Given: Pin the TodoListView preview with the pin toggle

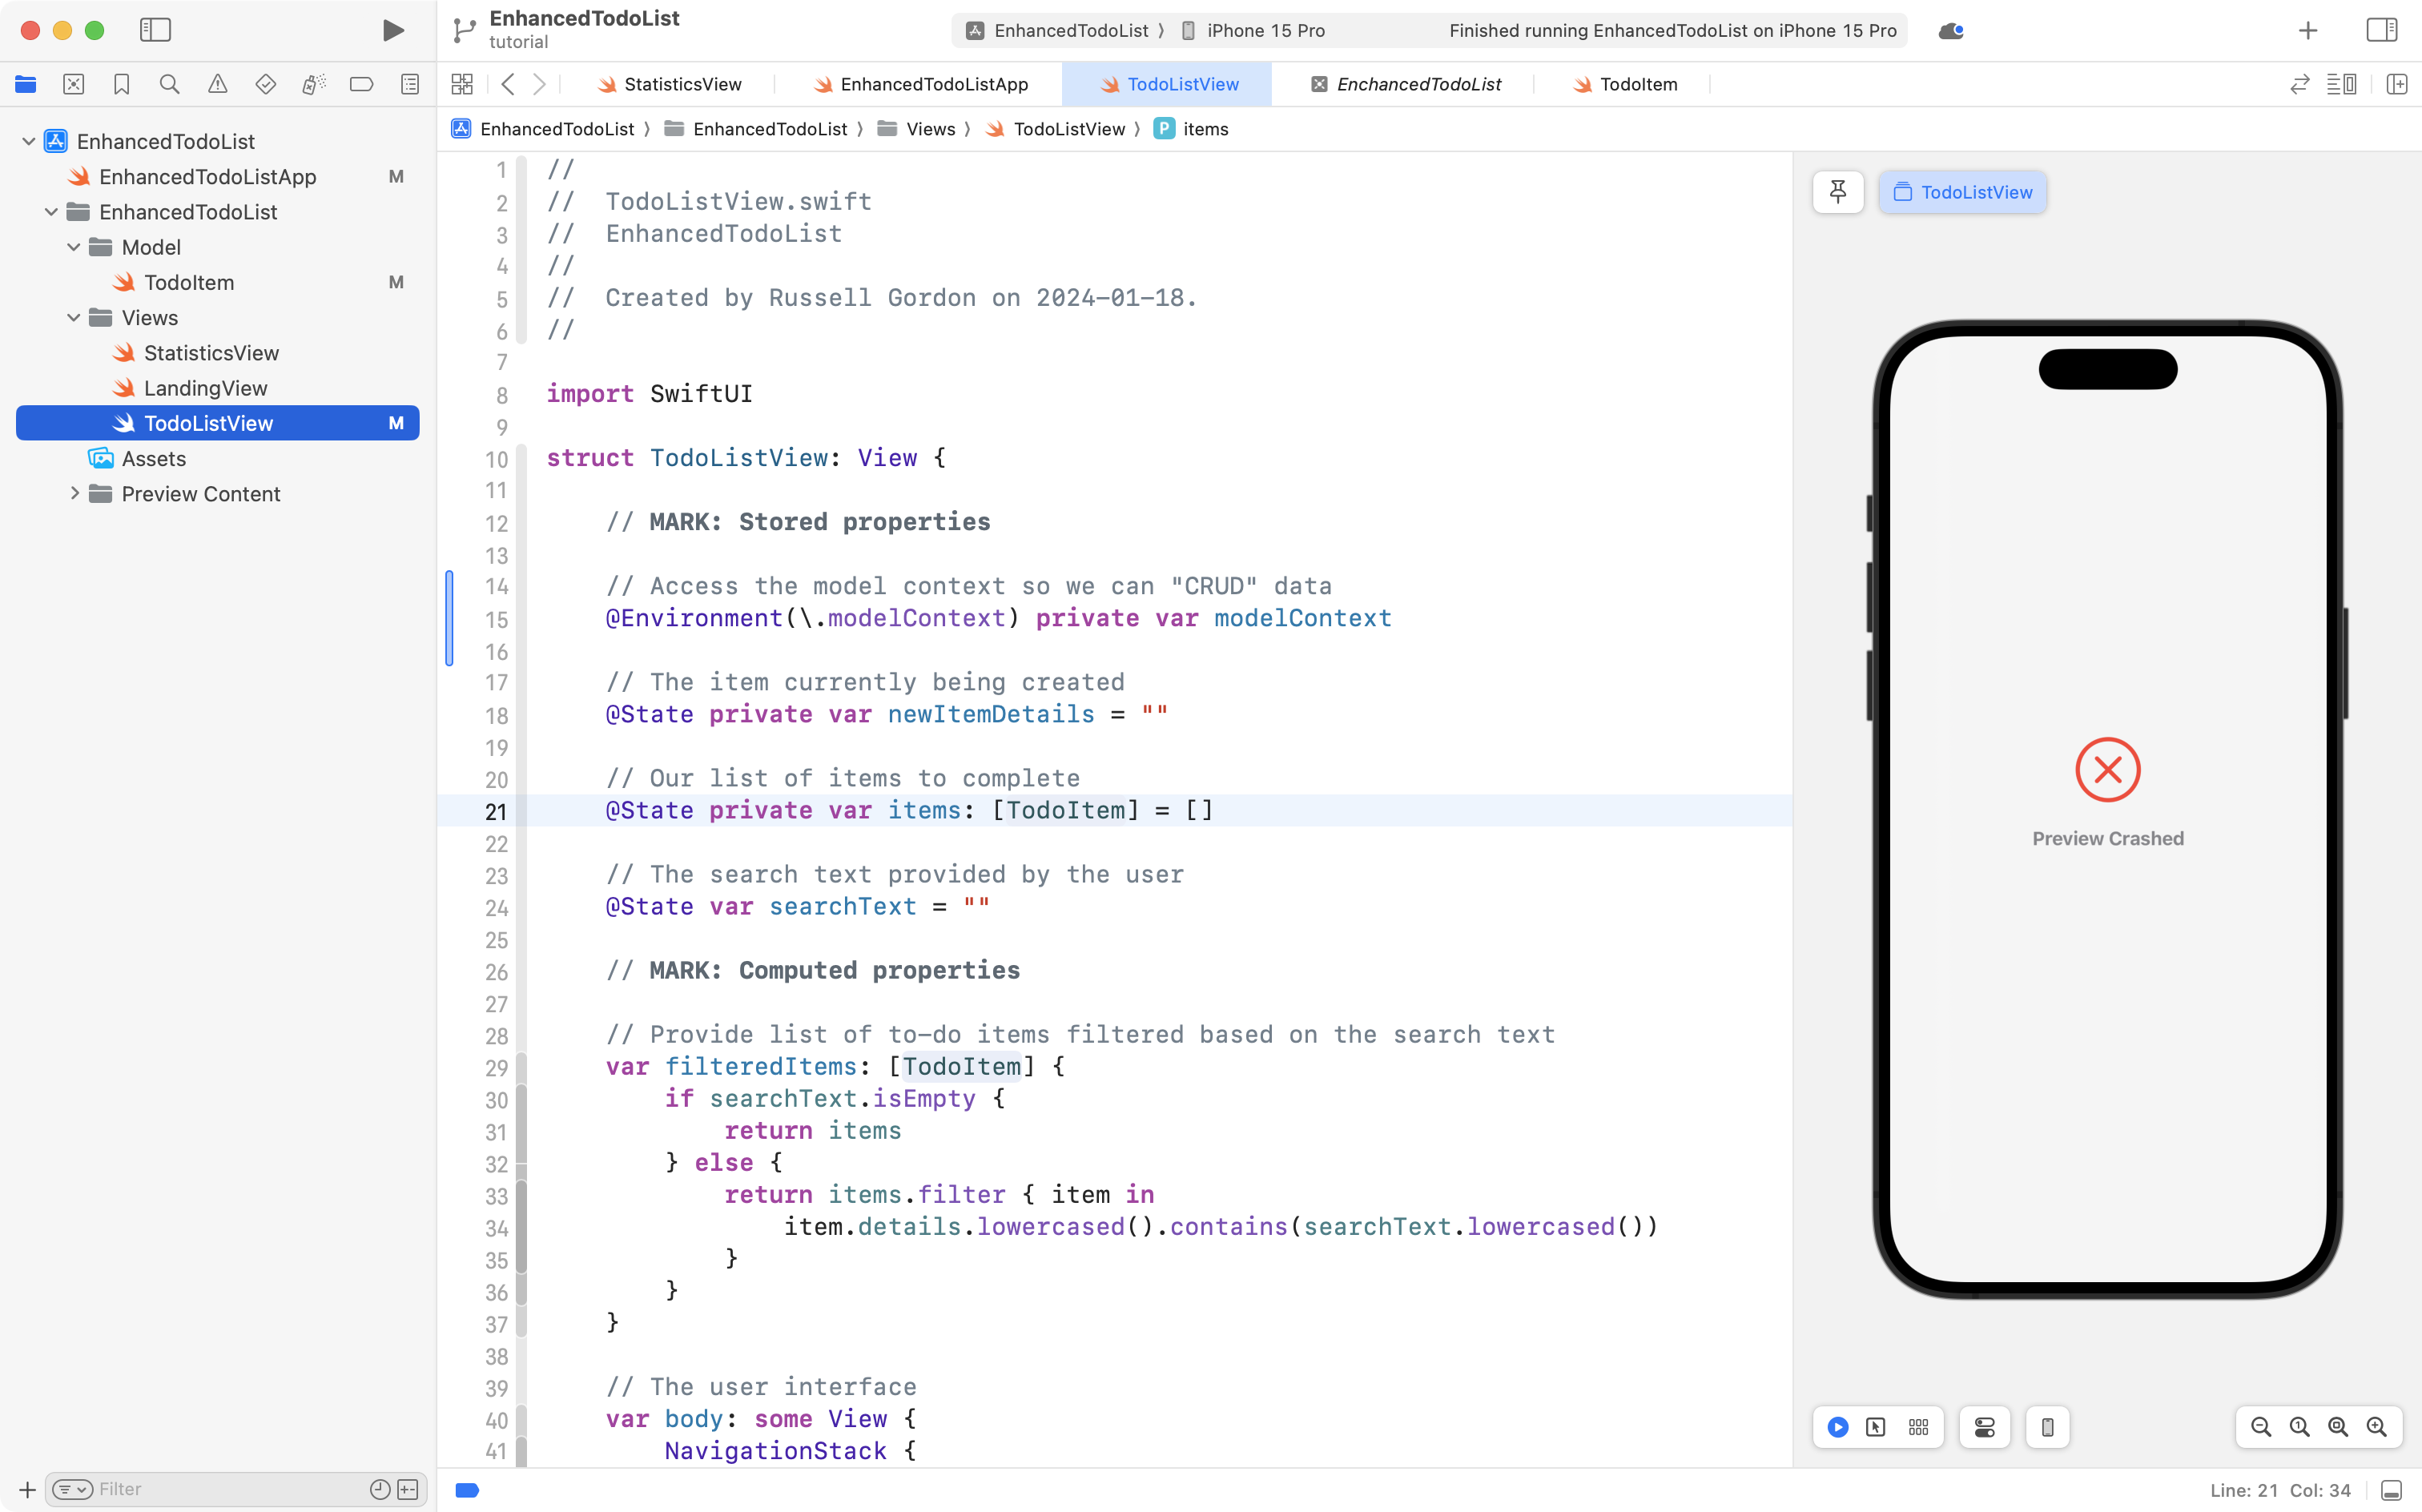Looking at the screenshot, I should tap(1838, 191).
